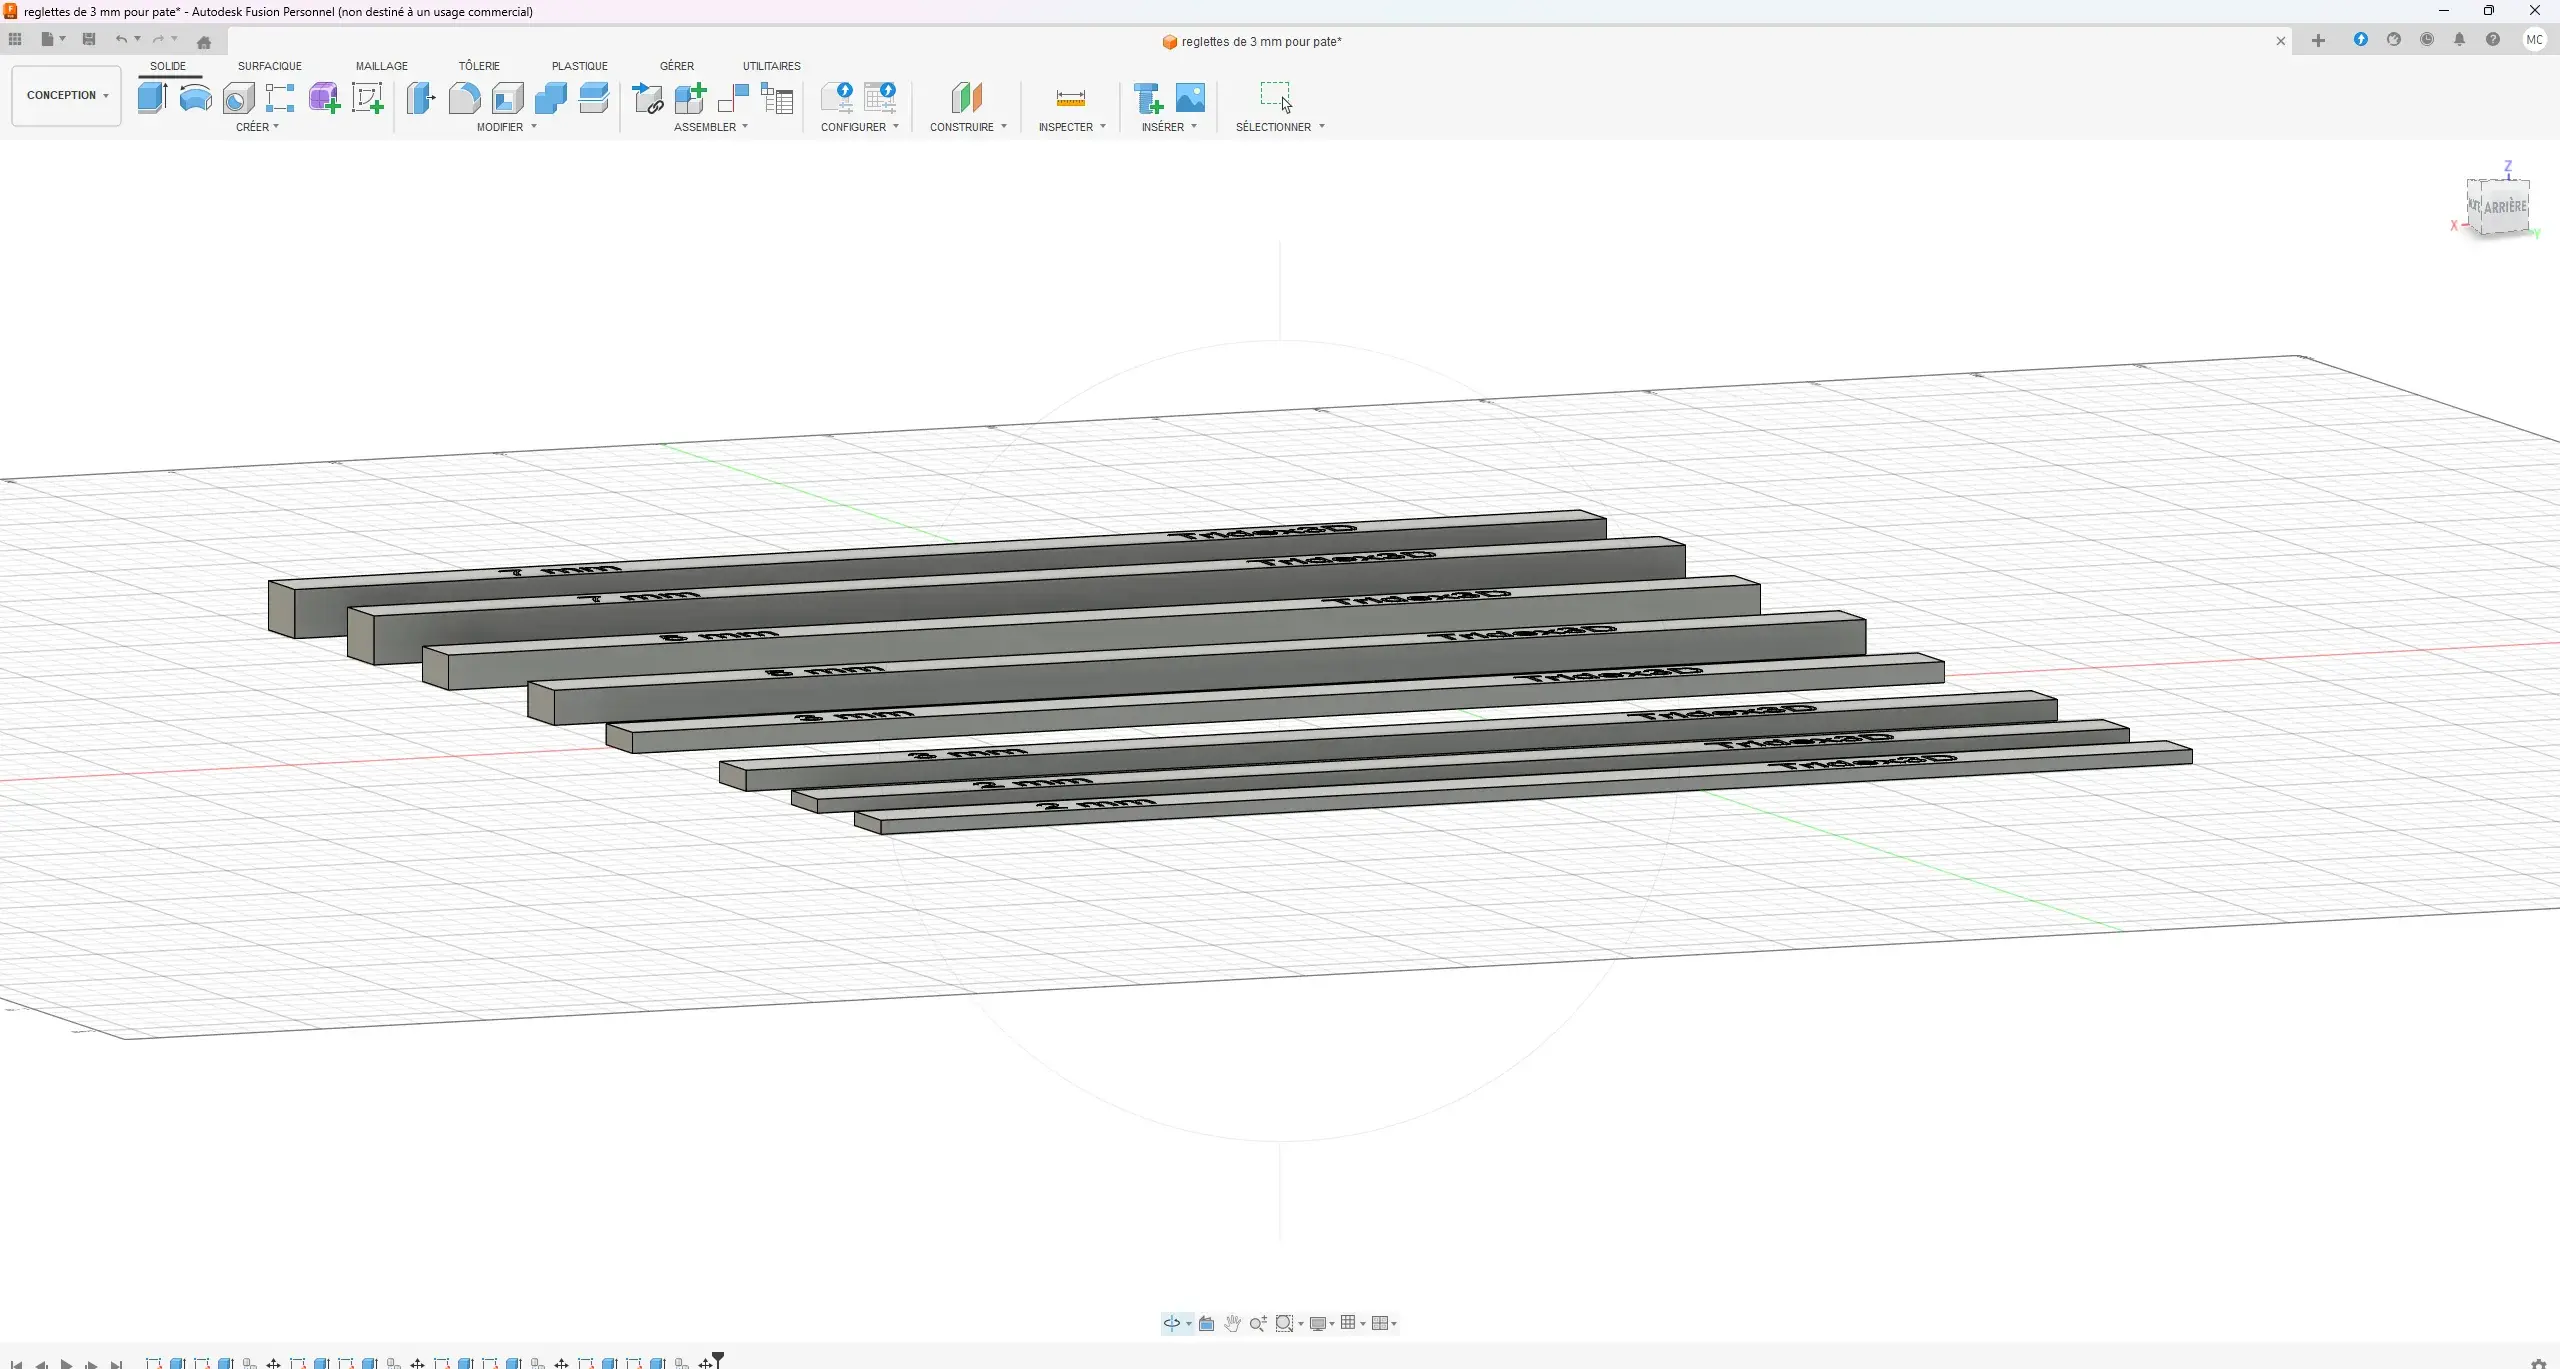
Task: Switch to the GÉRER tab
Action: pos(676,66)
